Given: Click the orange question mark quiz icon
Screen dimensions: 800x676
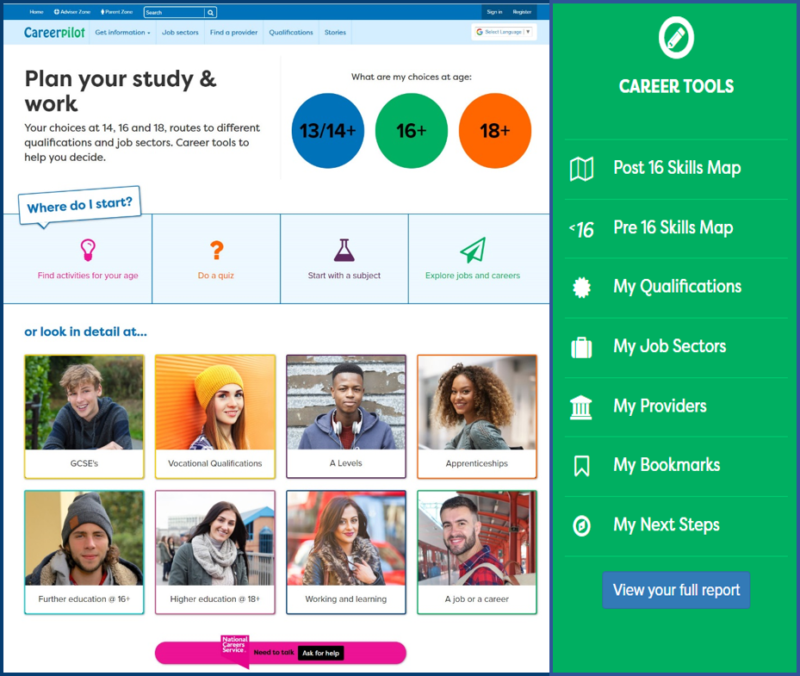Looking at the screenshot, I should (x=216, y=249).
